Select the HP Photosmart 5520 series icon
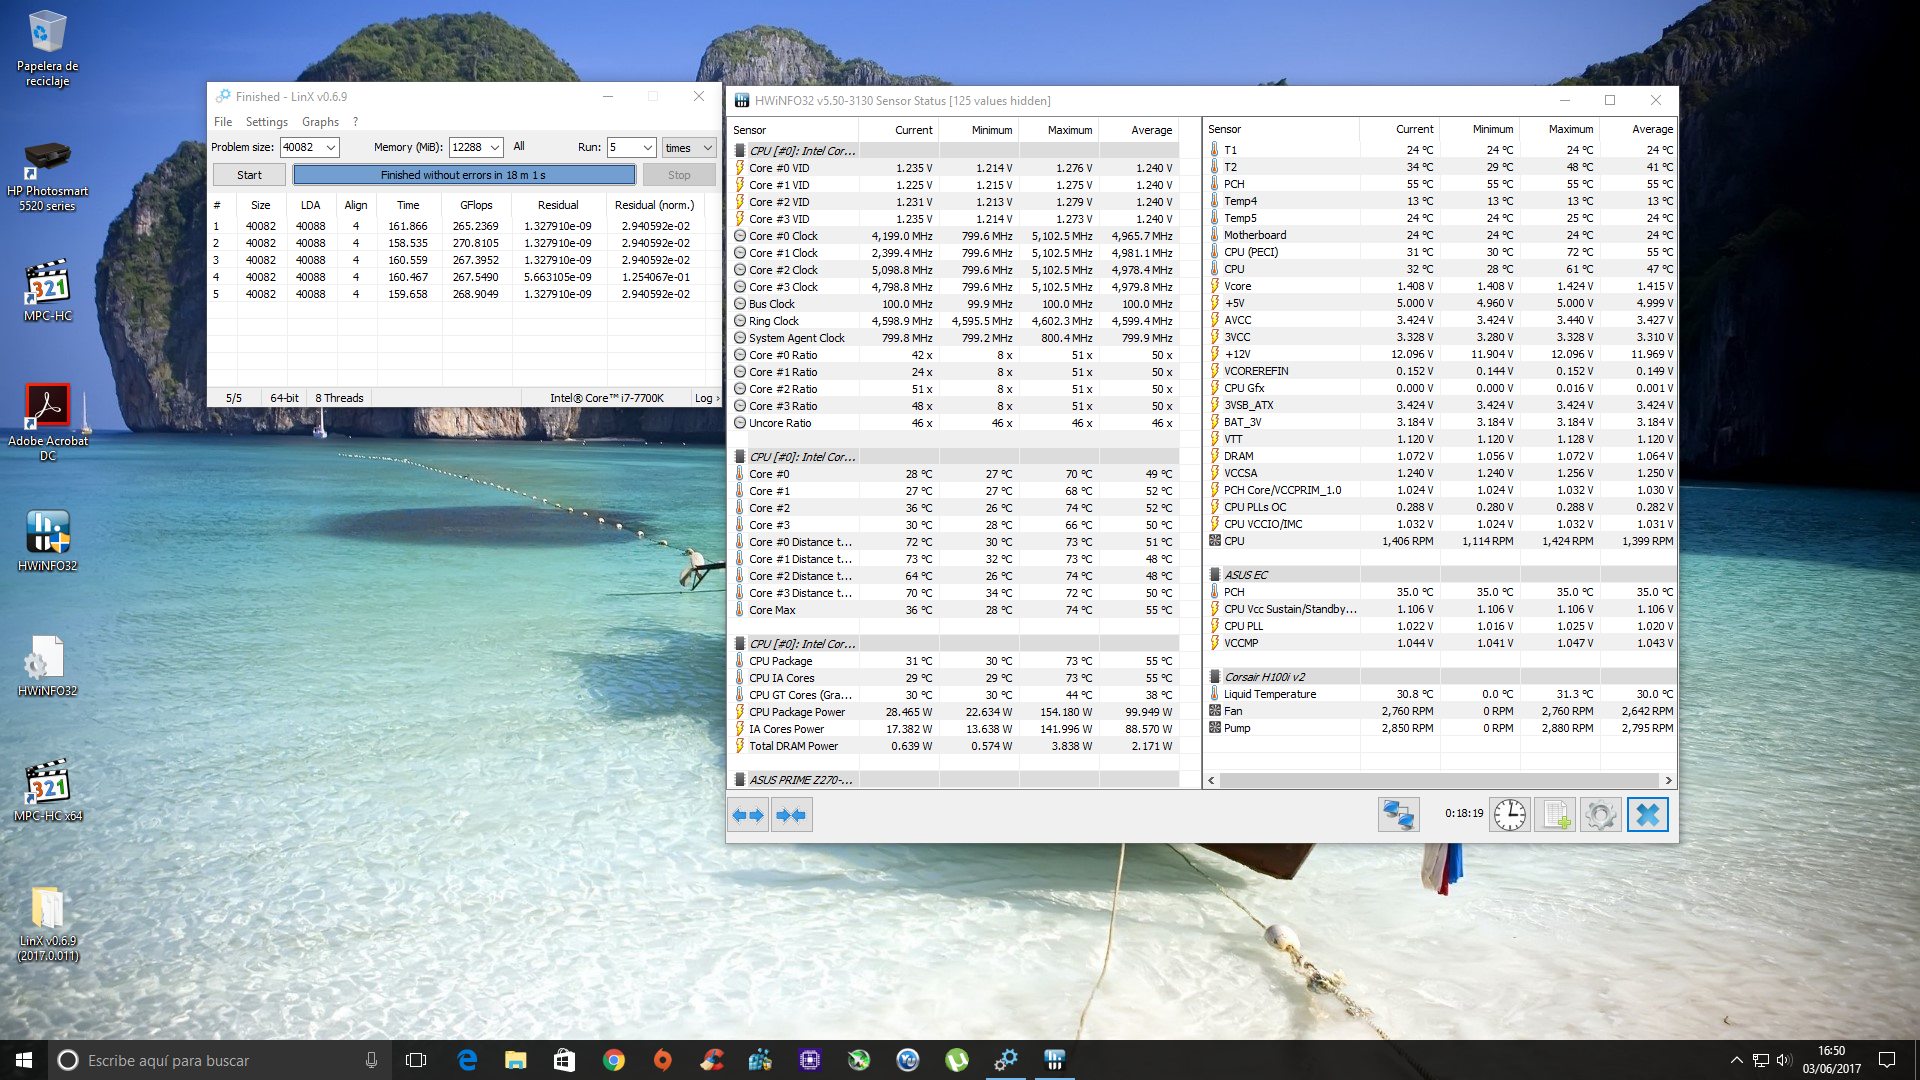 coord(47,177)
